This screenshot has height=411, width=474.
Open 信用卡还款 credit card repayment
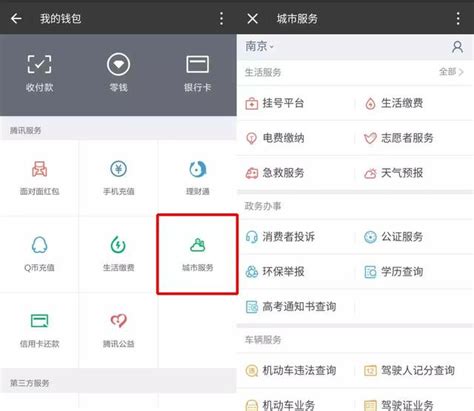39,330
